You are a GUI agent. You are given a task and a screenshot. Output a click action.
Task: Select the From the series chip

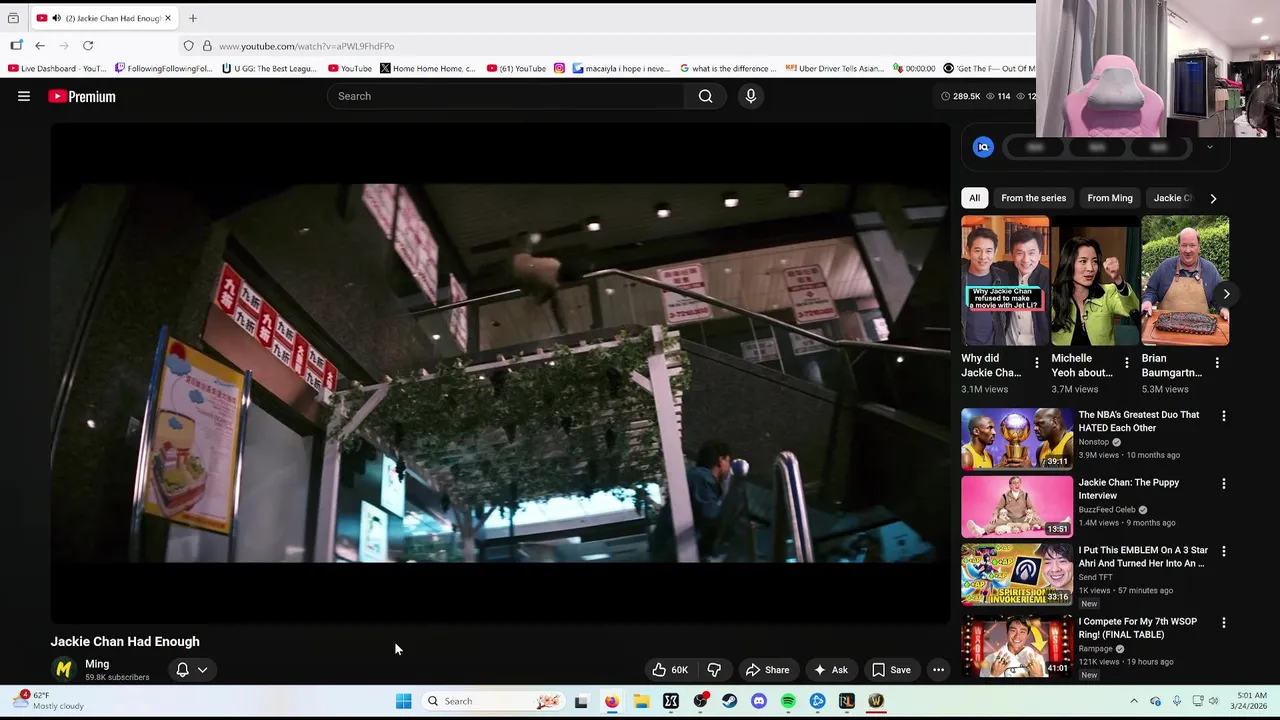point(1034,198)
